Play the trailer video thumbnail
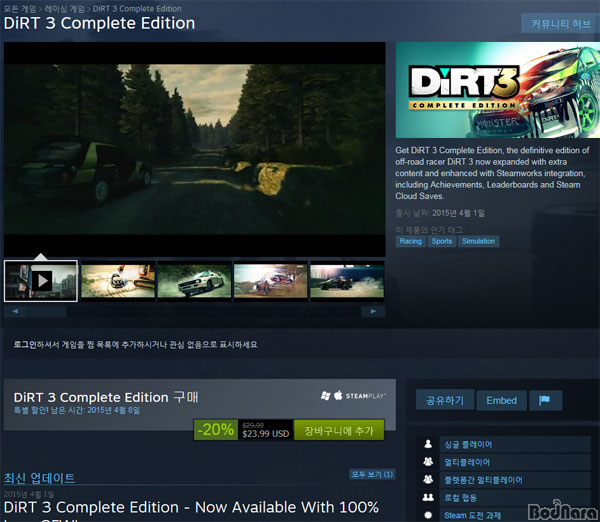Screen dimensions: 600x522 click(x=41, y=281)
